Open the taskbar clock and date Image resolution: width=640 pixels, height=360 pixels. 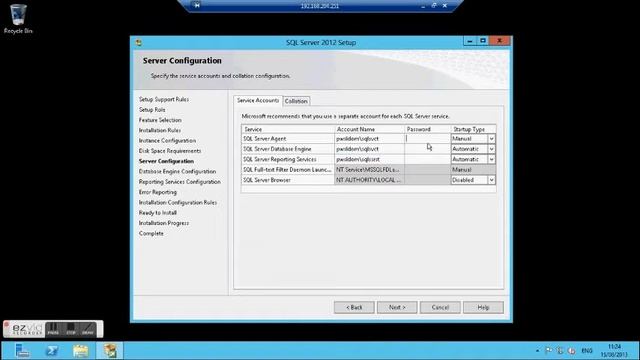(614, 351)
